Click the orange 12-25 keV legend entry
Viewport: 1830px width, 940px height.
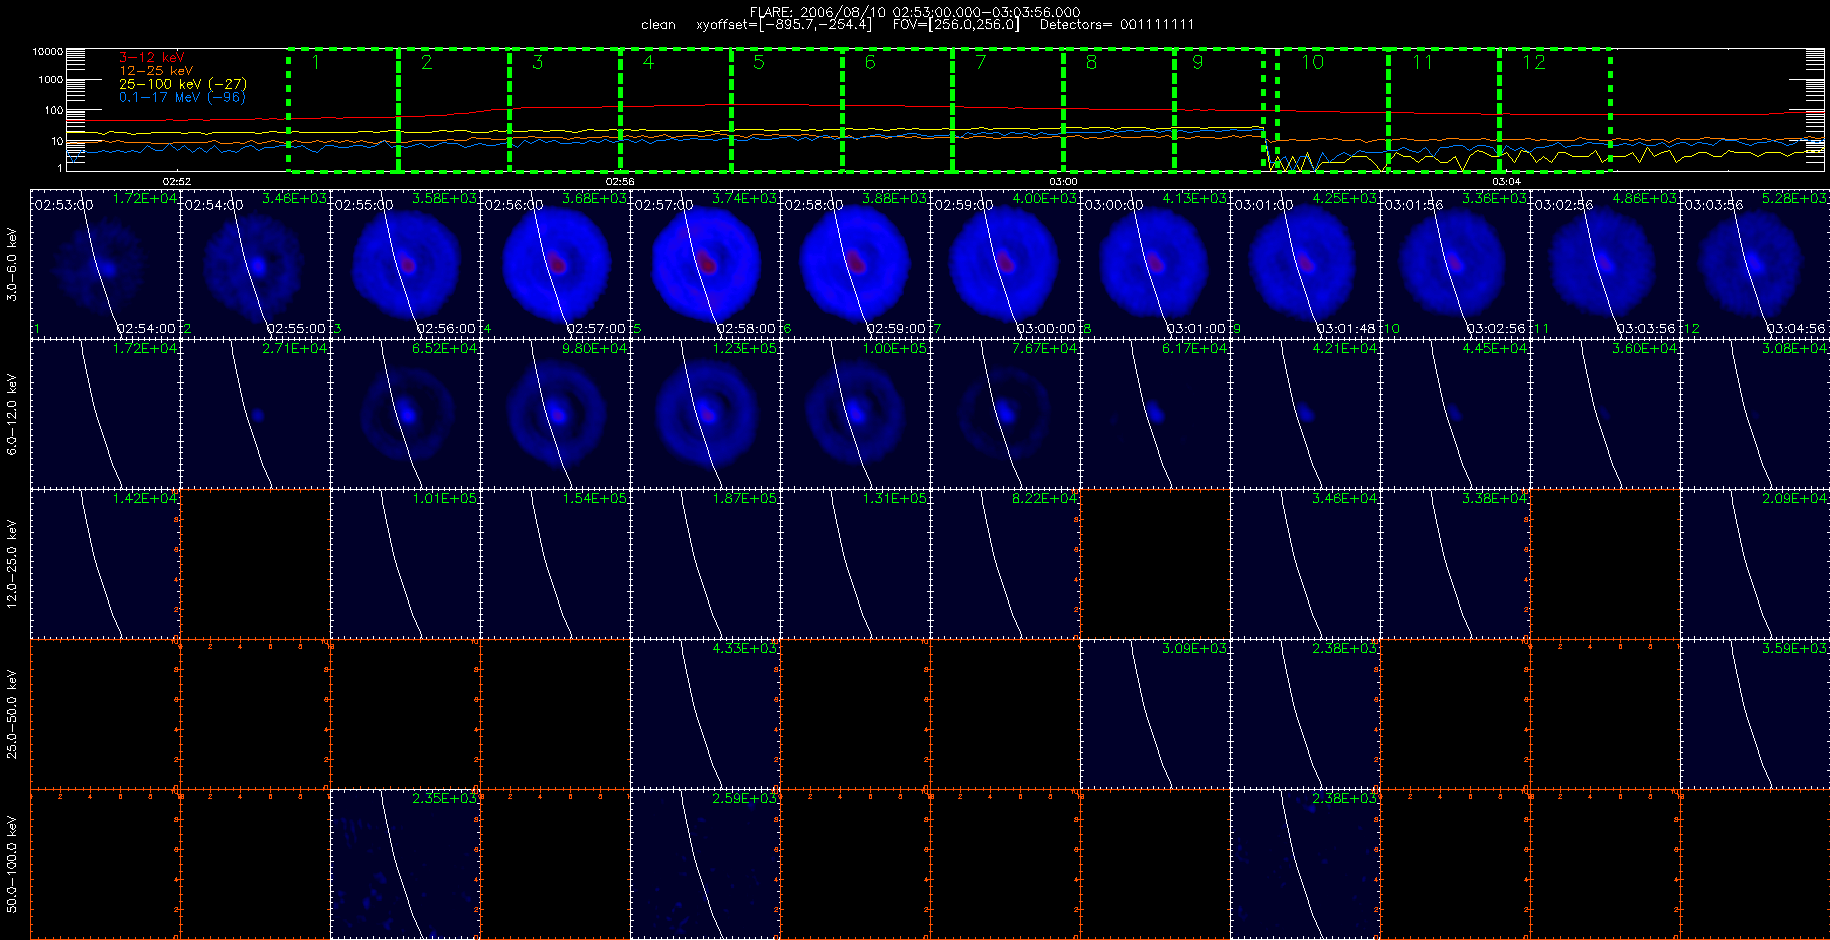pos(156,71)
